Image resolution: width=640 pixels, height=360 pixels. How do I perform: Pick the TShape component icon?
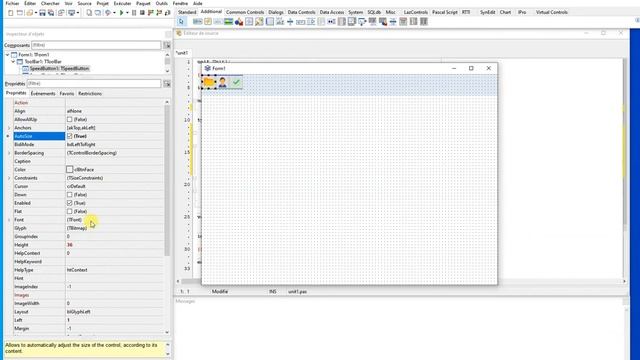tap(239, 21)
